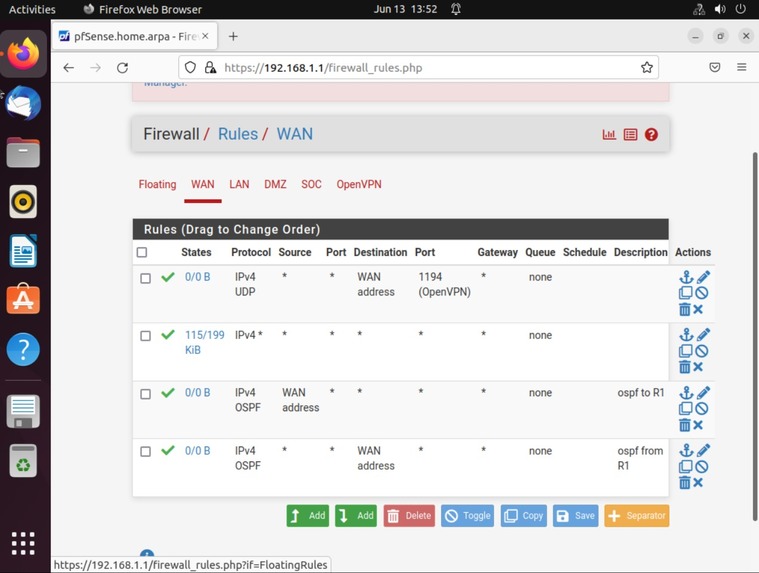Copy the OpenVPN 1194 UDP rule
The width and height of the screenshot is (759, 573).
[685, 293]
